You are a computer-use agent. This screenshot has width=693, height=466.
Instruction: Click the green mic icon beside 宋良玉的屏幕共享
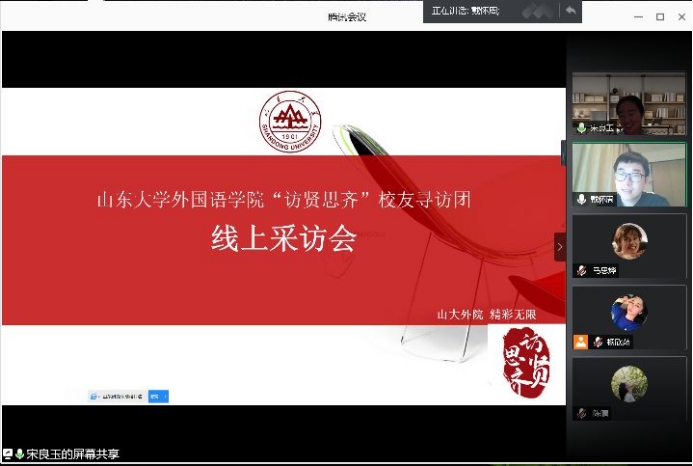coord(19,454)
